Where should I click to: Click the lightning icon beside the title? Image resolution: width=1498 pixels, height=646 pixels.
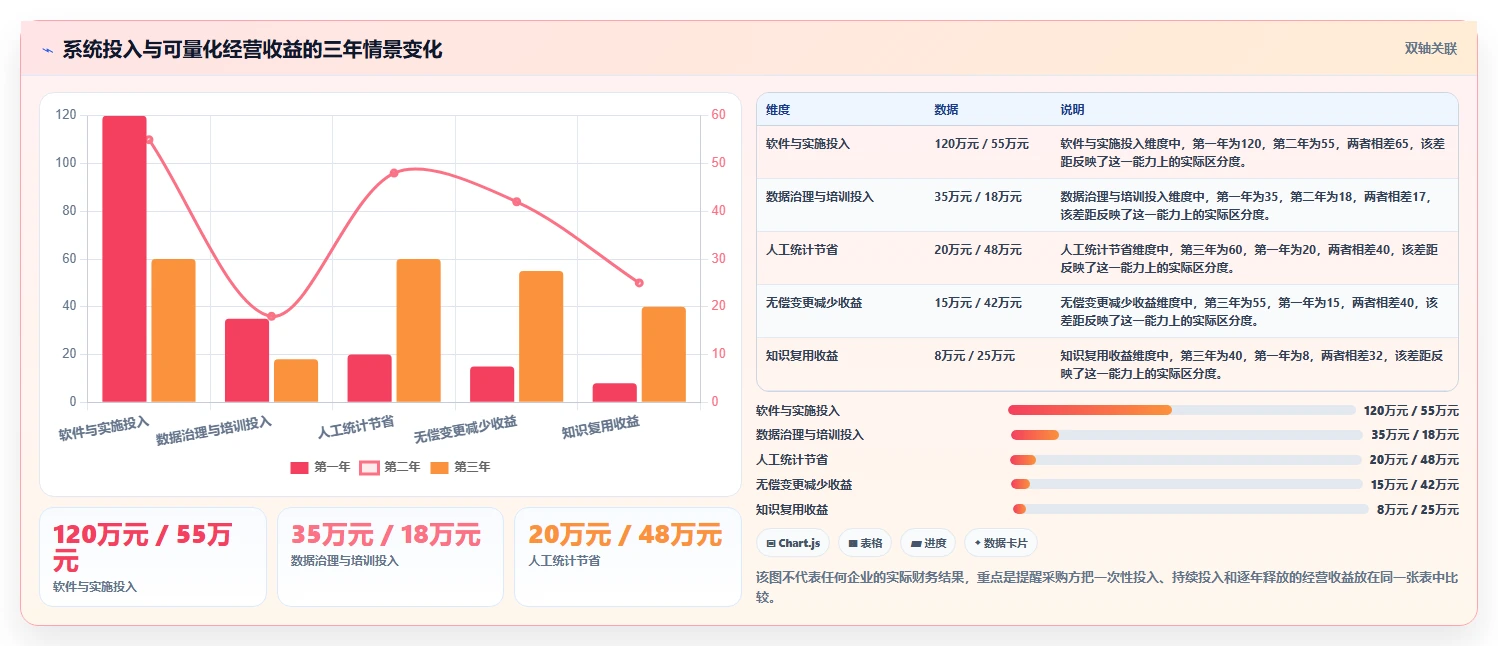[x=47, y=50]
